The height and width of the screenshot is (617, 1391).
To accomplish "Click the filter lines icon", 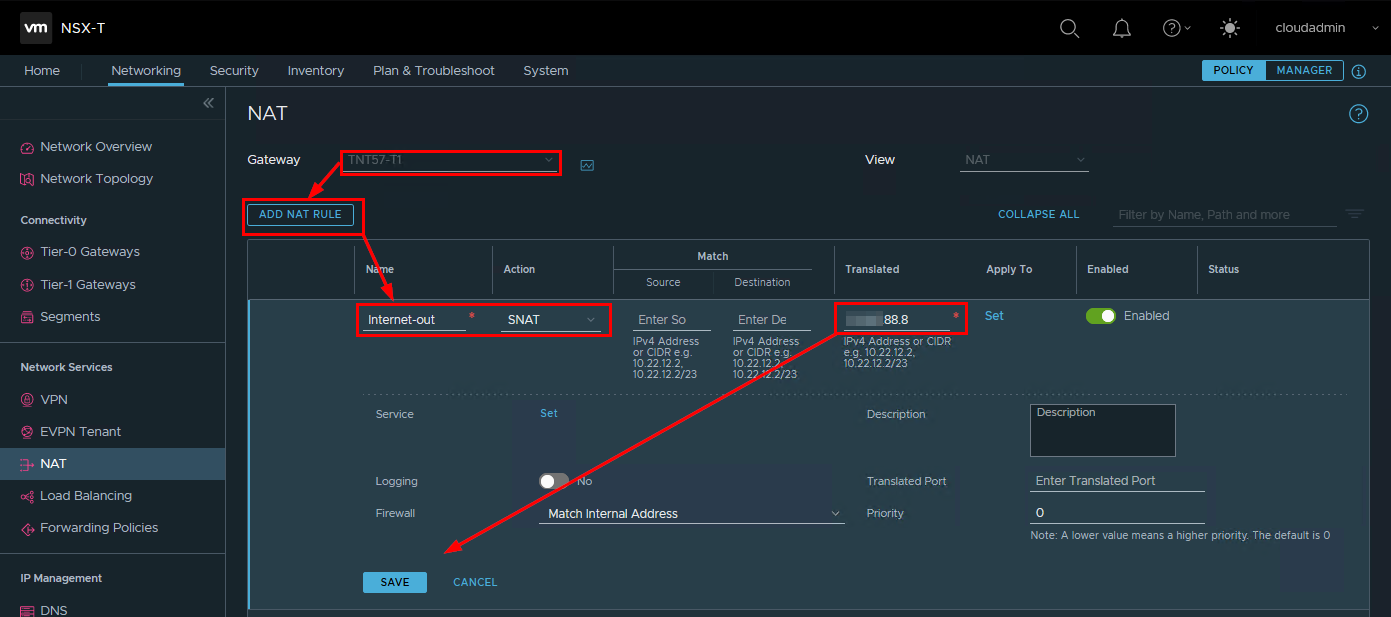I will coord(1355,214).
